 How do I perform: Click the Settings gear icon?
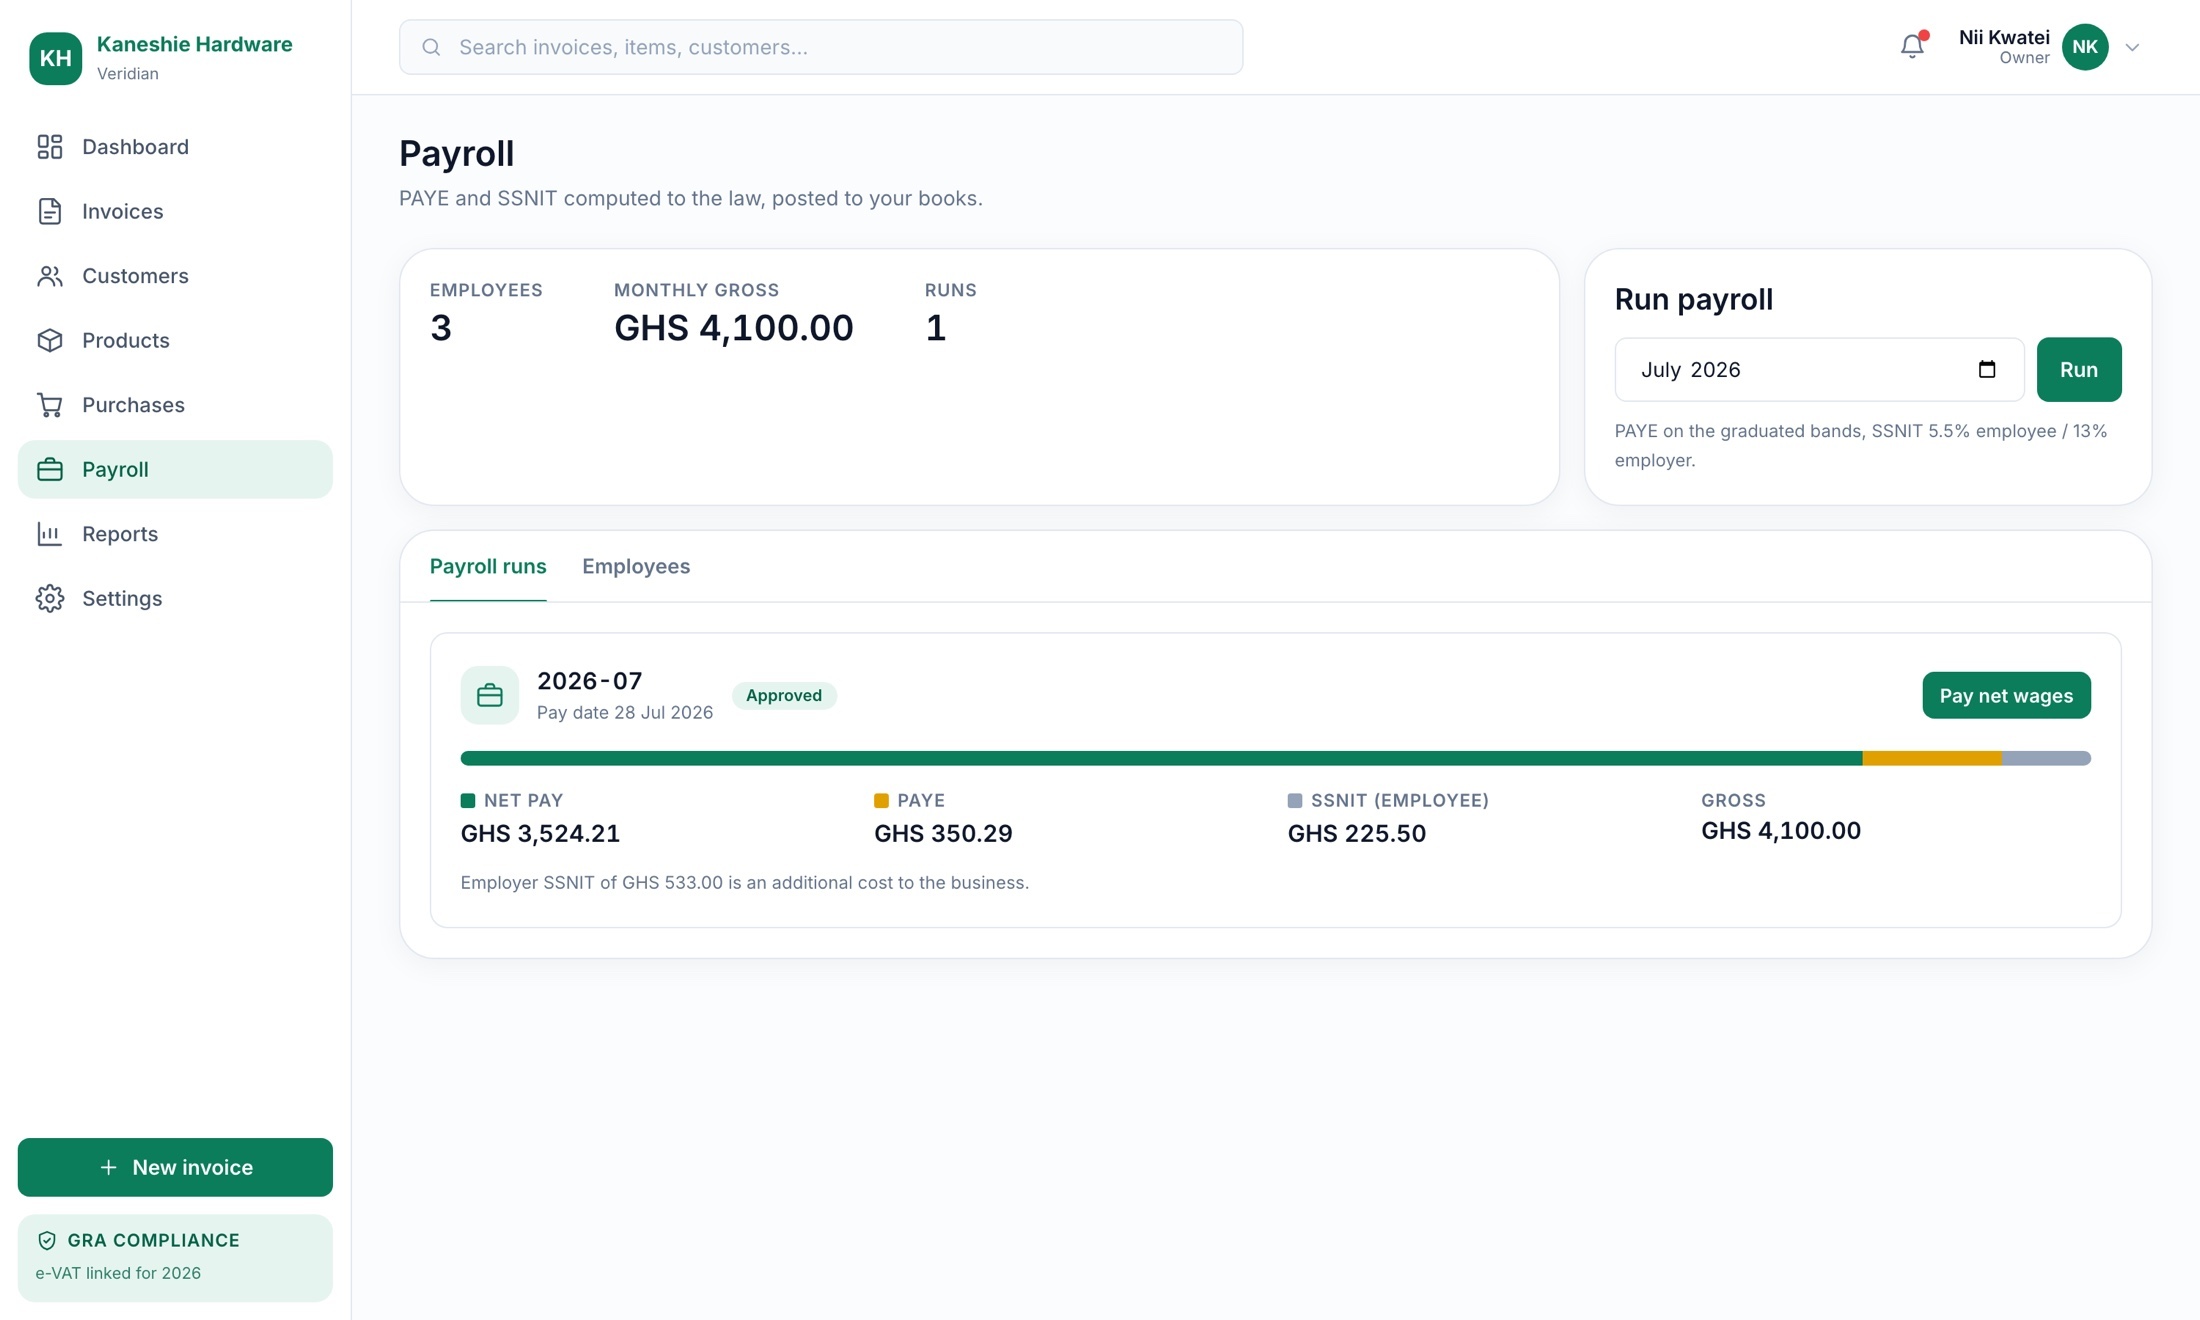coord(50,598)
